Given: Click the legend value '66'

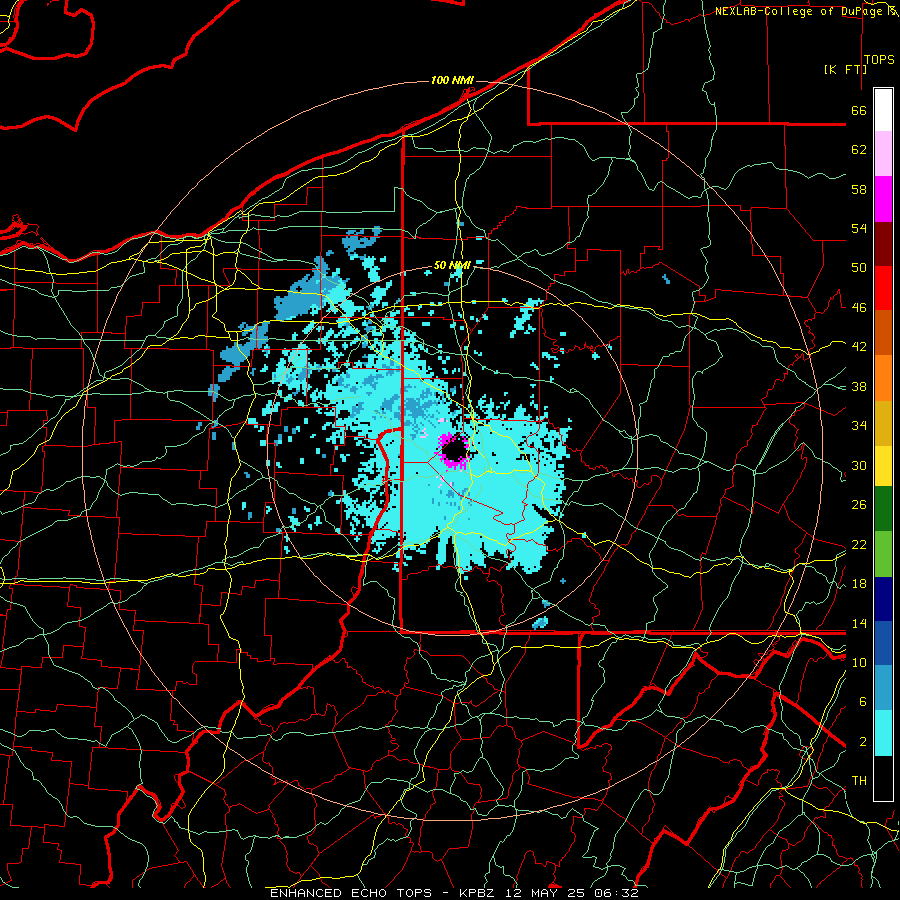Looking at the screenshot, I should [x=859, y=110].
